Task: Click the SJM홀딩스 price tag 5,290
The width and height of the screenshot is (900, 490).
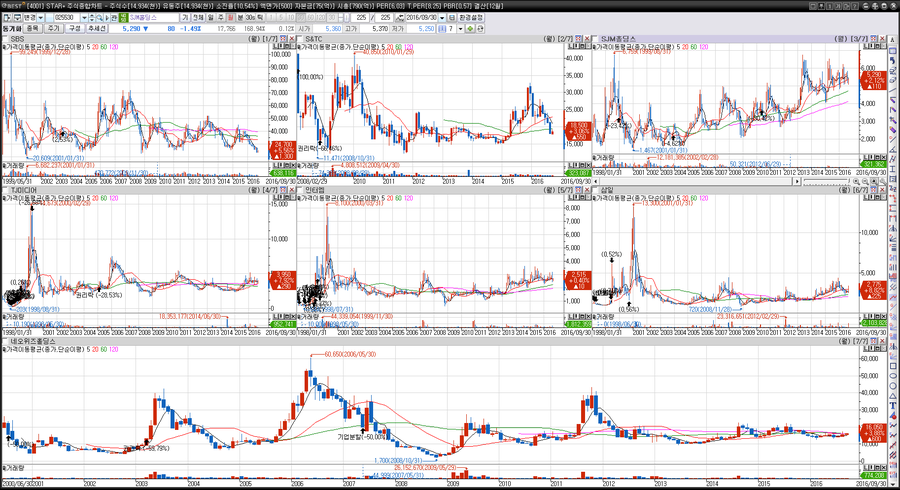Action: (873, 80)
